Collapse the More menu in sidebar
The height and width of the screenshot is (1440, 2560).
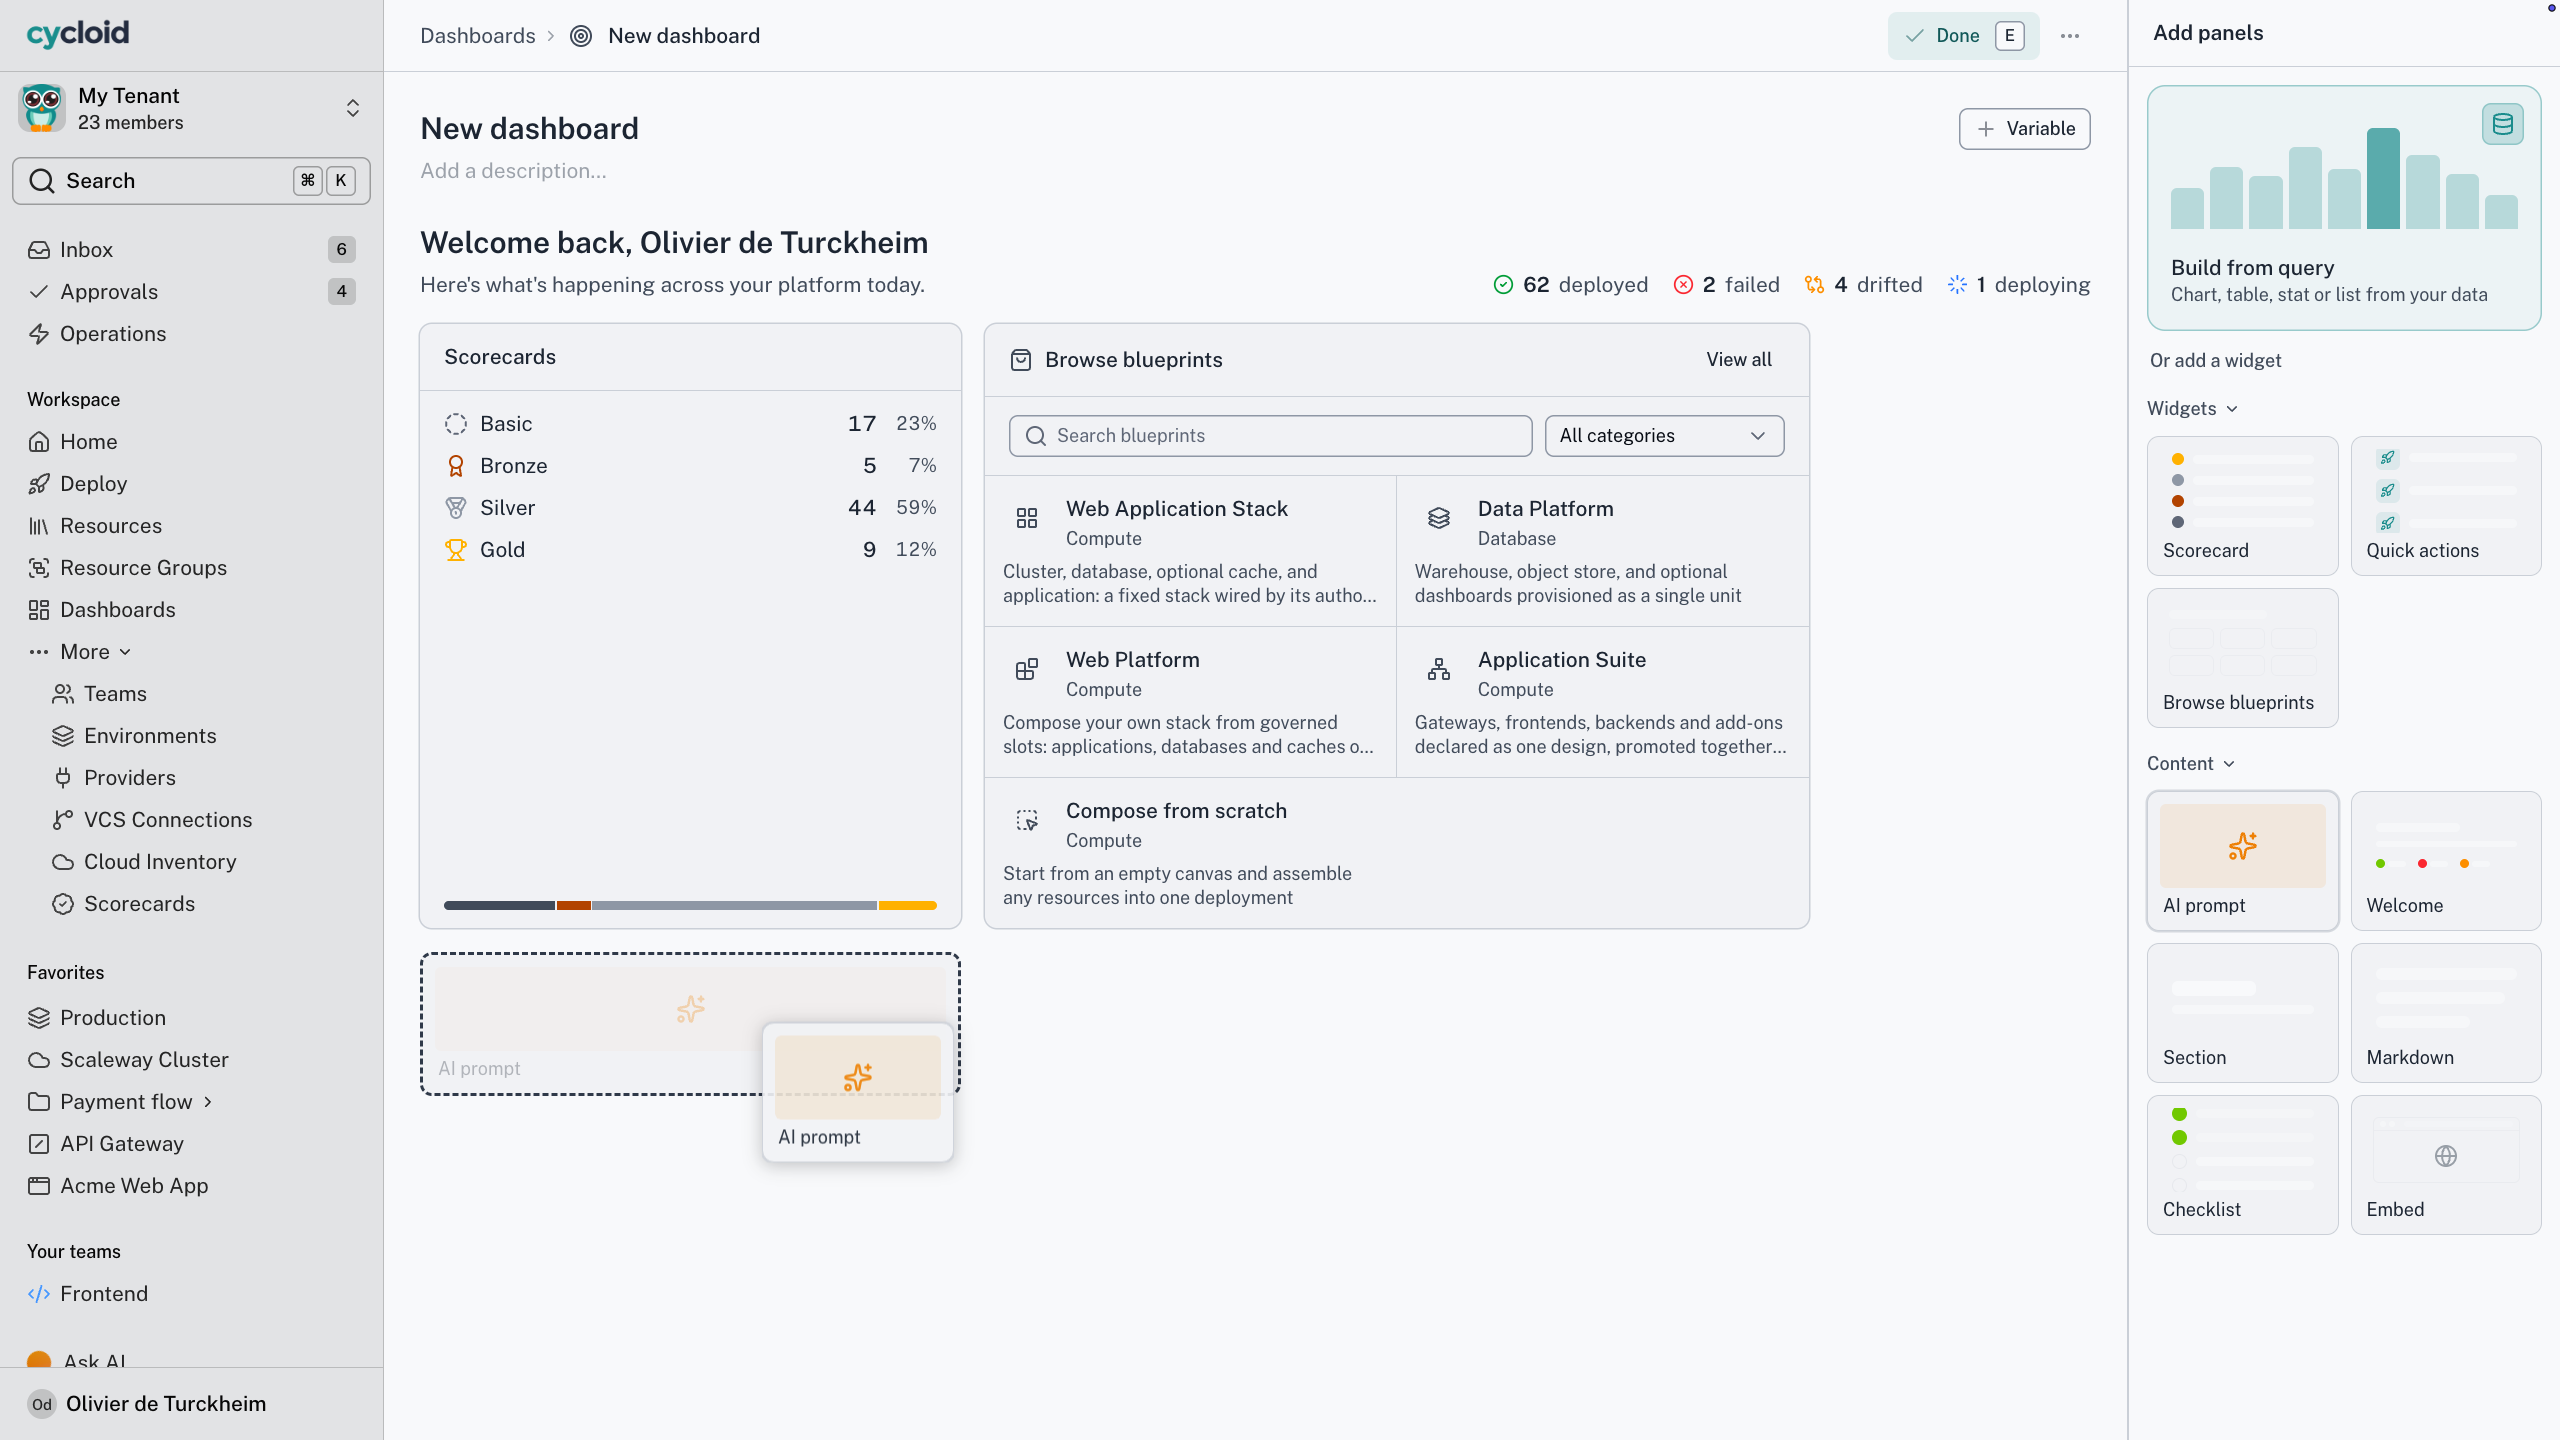tap(80, 652)
